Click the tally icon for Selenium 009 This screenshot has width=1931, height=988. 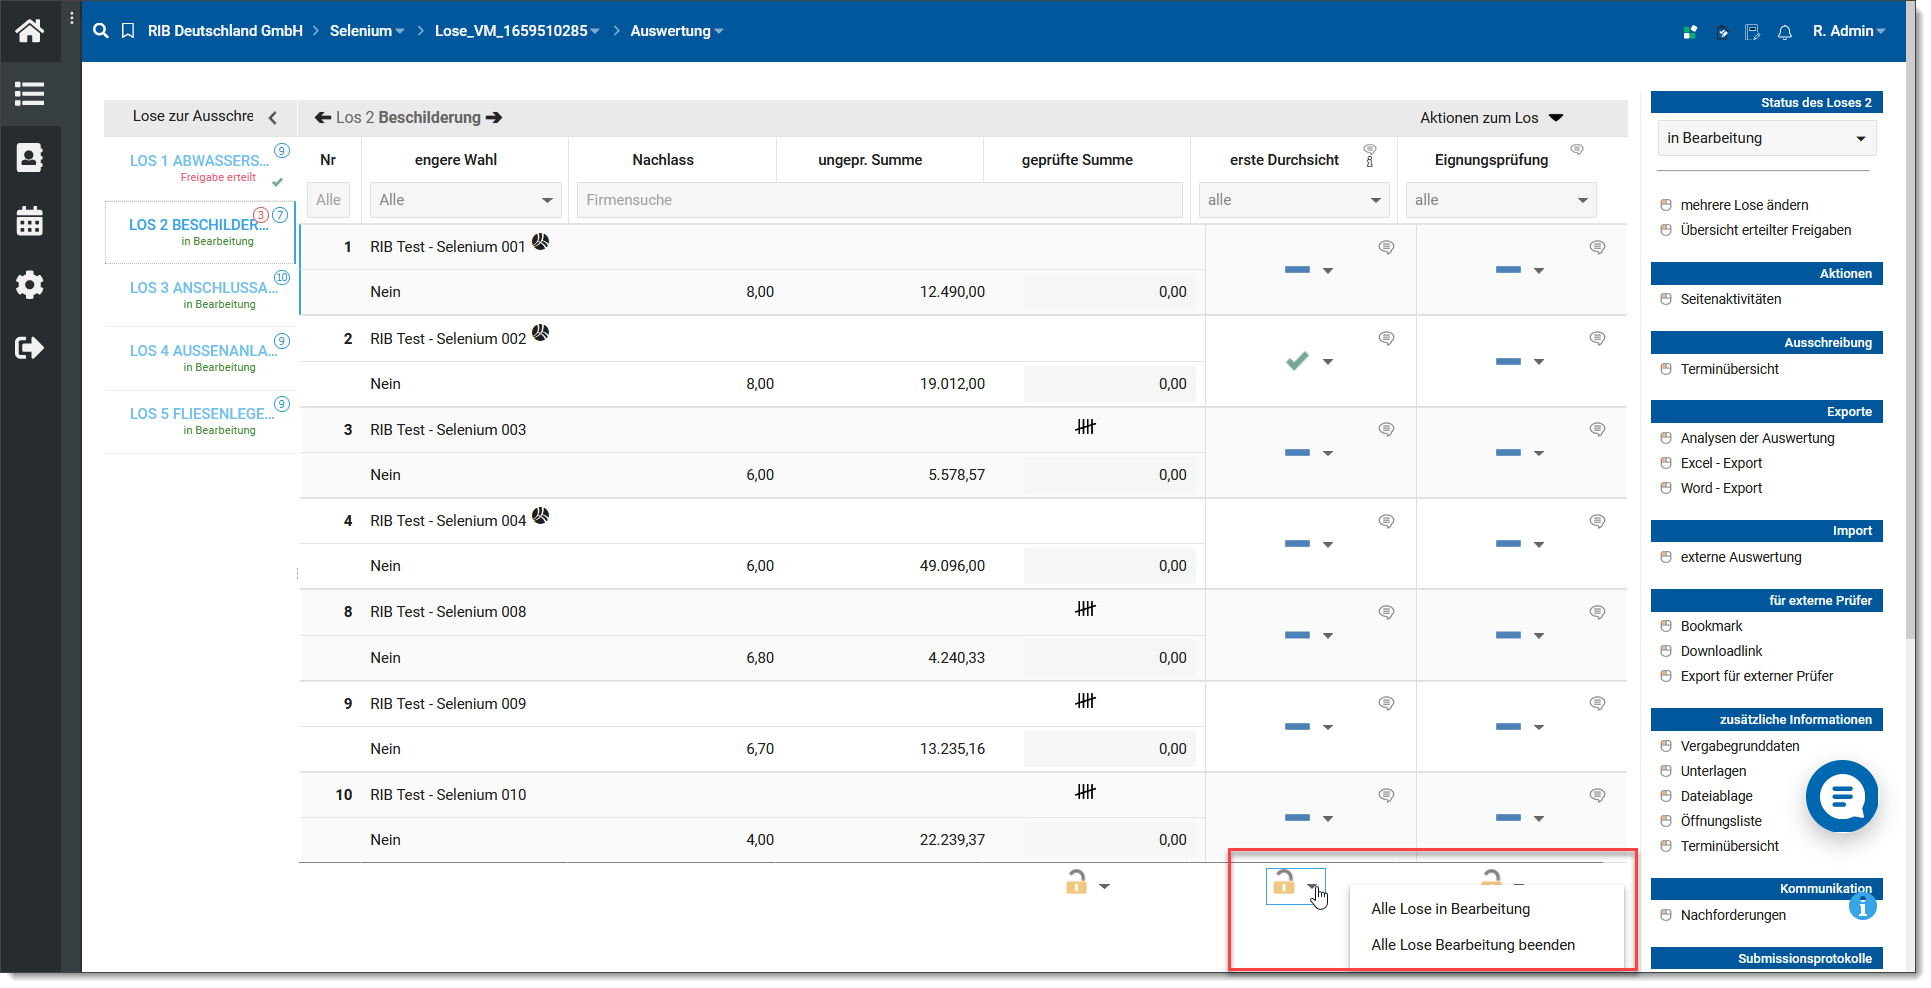1086,700
